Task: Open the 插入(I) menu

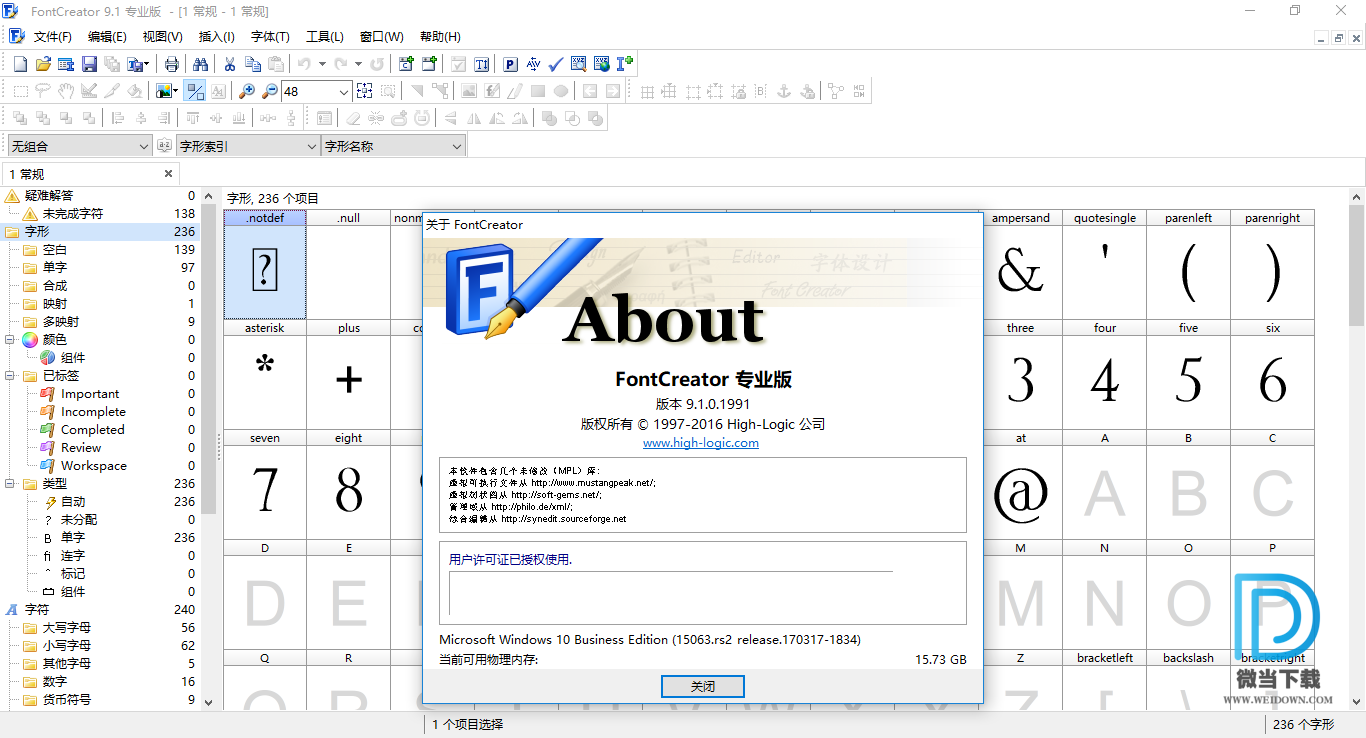Action: pos(216,37)
